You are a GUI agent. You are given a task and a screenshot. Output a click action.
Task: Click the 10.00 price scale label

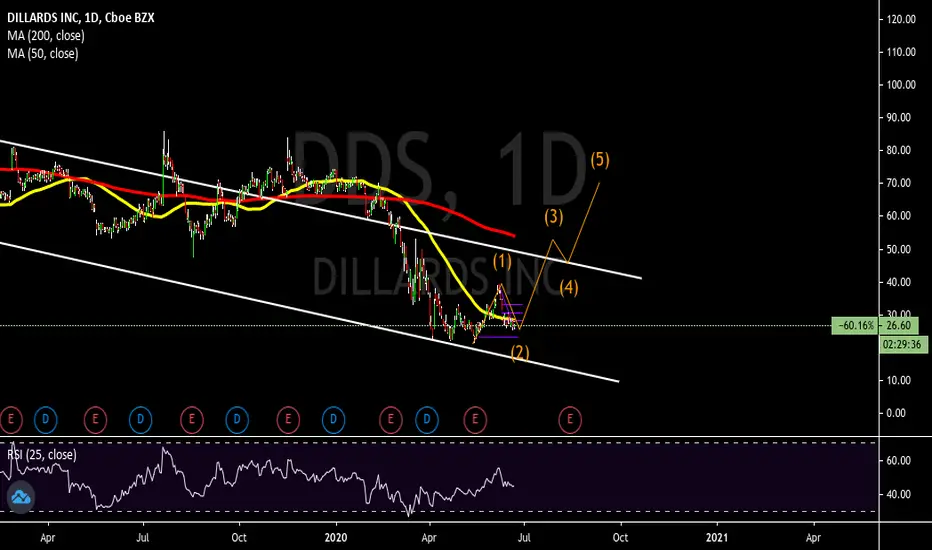[x=899, y=380]
